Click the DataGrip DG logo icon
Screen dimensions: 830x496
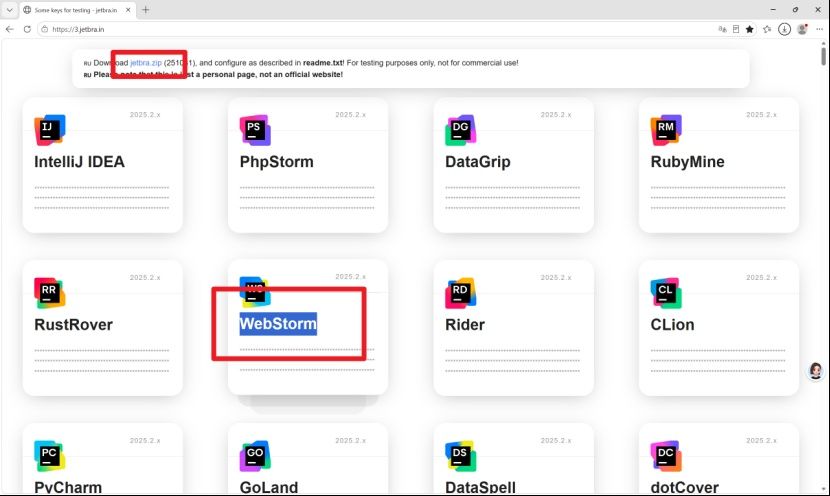click(x=461, y=130)
